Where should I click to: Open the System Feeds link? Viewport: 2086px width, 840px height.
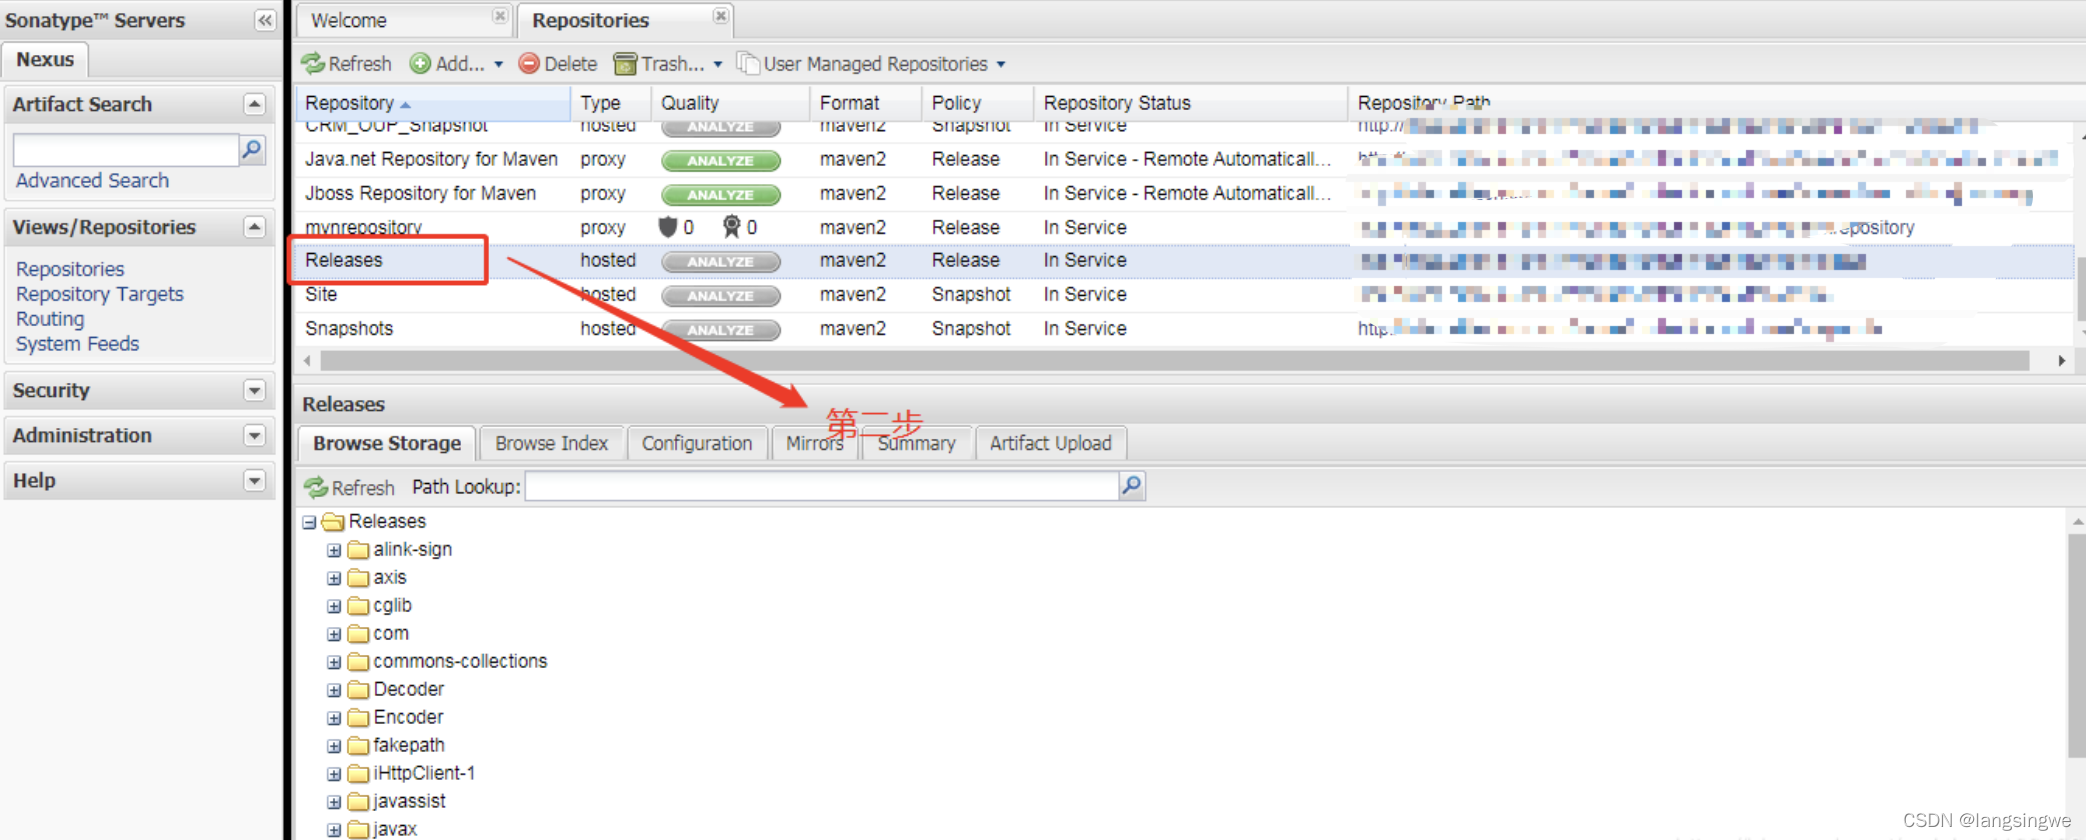coord(77,344)
